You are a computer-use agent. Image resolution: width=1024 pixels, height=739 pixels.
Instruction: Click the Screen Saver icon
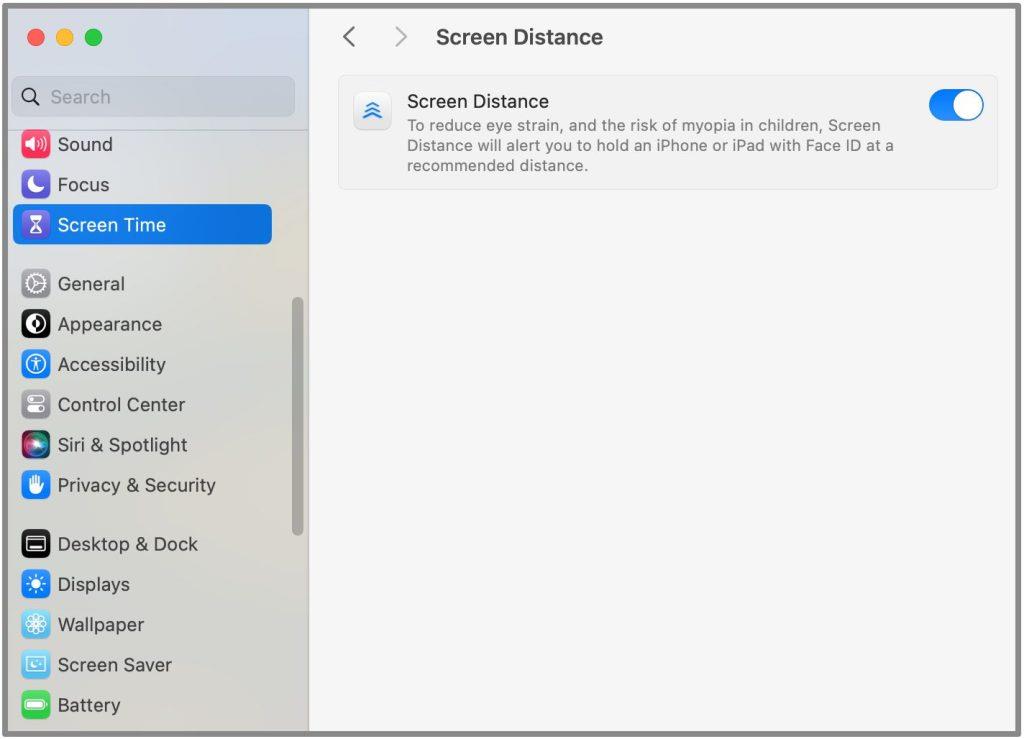[x=35, y=665]
